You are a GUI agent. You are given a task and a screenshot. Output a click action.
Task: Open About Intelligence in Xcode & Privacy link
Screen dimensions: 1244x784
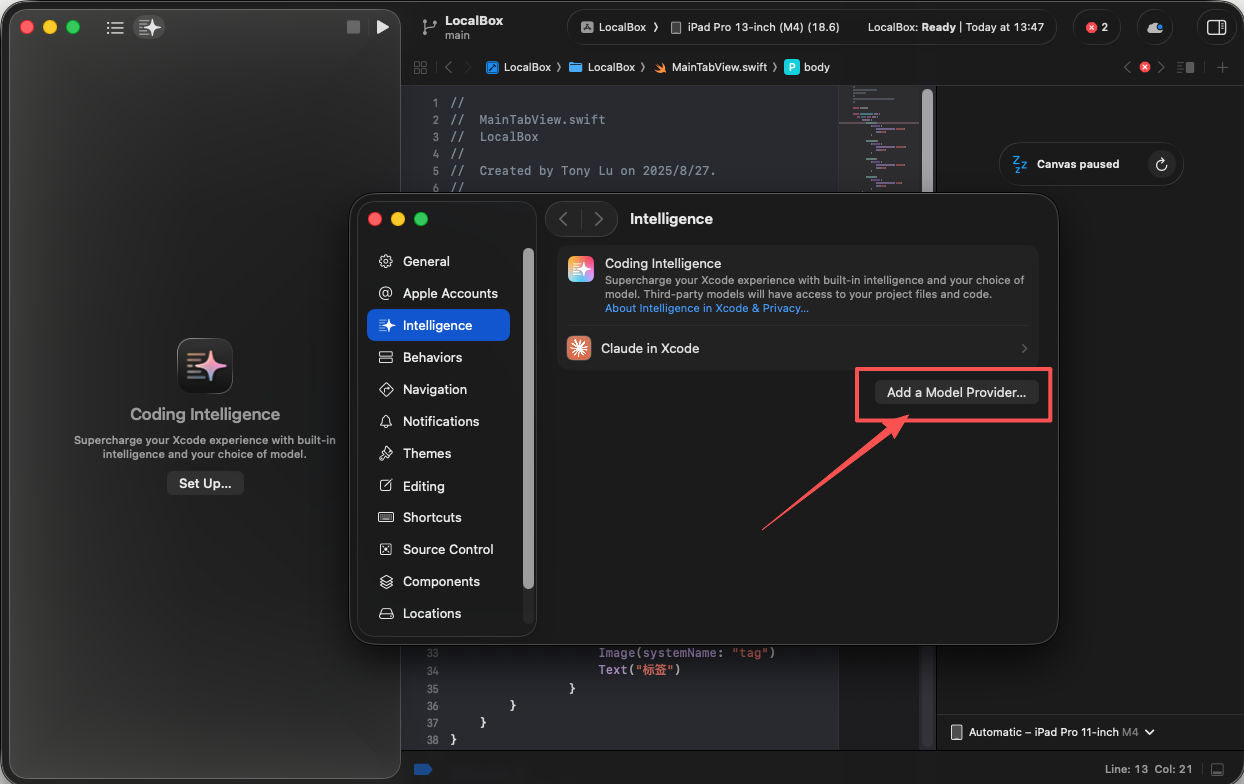(706, 308)
